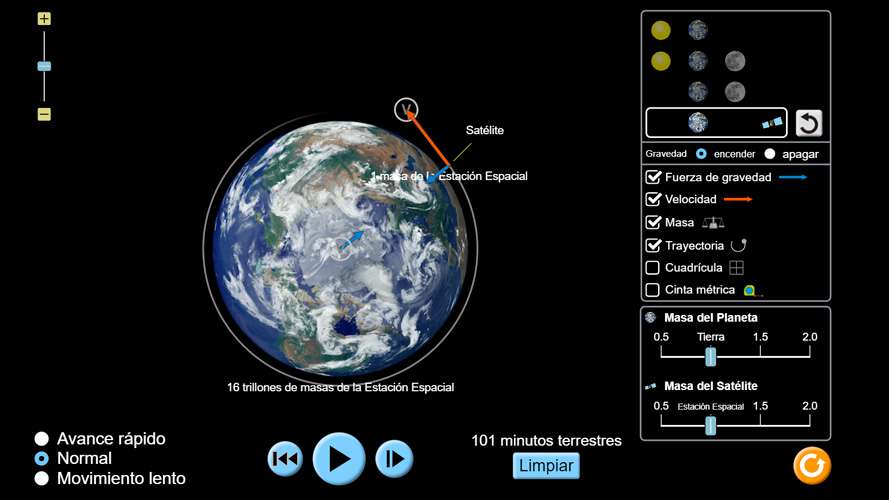The height and width of the screenshot is (500, 889).
Task: Uncheck Fuerza de gravedad checkbox
Action: (x=653, y=177)
